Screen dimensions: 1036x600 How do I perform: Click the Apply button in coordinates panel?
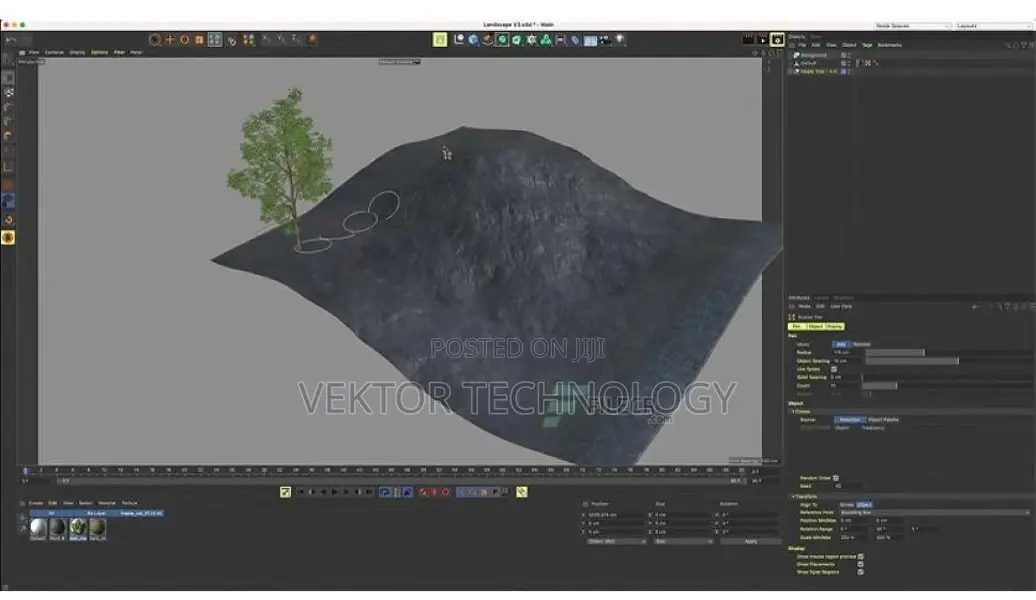[751, 541]
